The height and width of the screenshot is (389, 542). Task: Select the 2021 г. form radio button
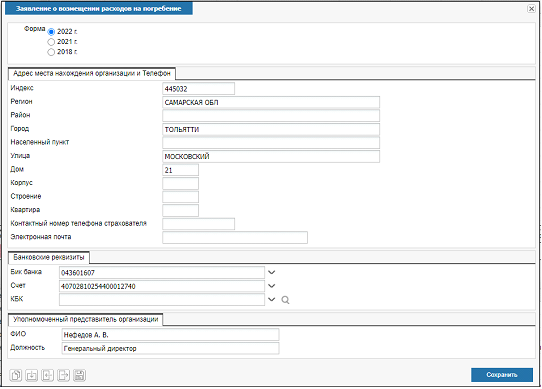click(x=51, y=42)
